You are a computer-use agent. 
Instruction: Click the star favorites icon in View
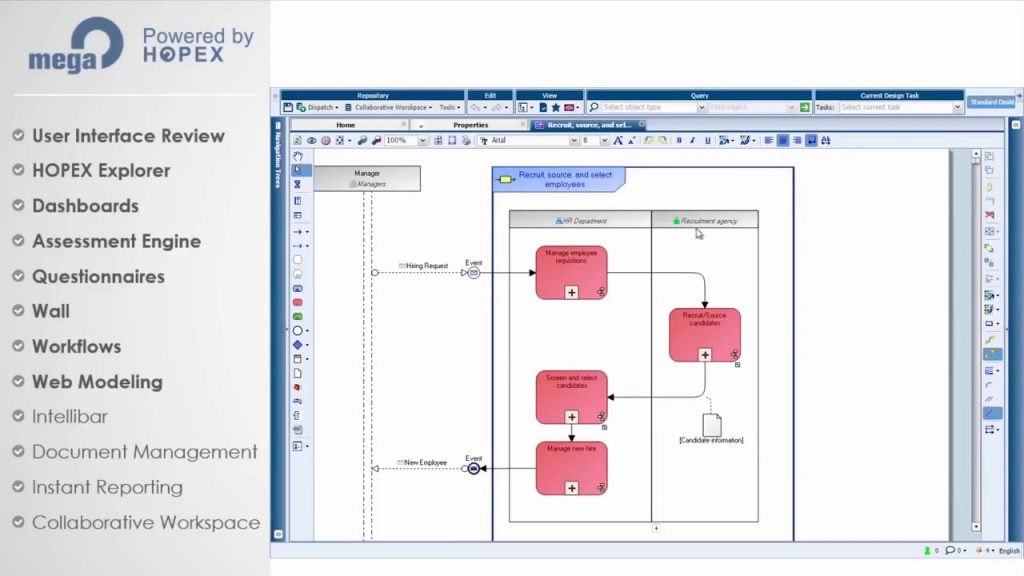point(556,107)
